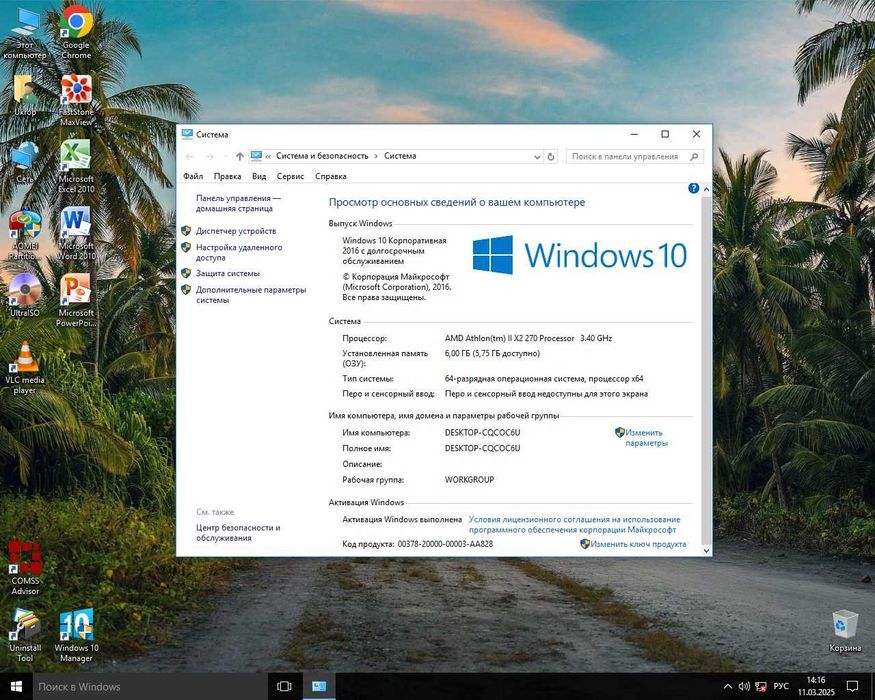
Task: Click the scroll down arrow in Система window
Action: coord(706,550)
